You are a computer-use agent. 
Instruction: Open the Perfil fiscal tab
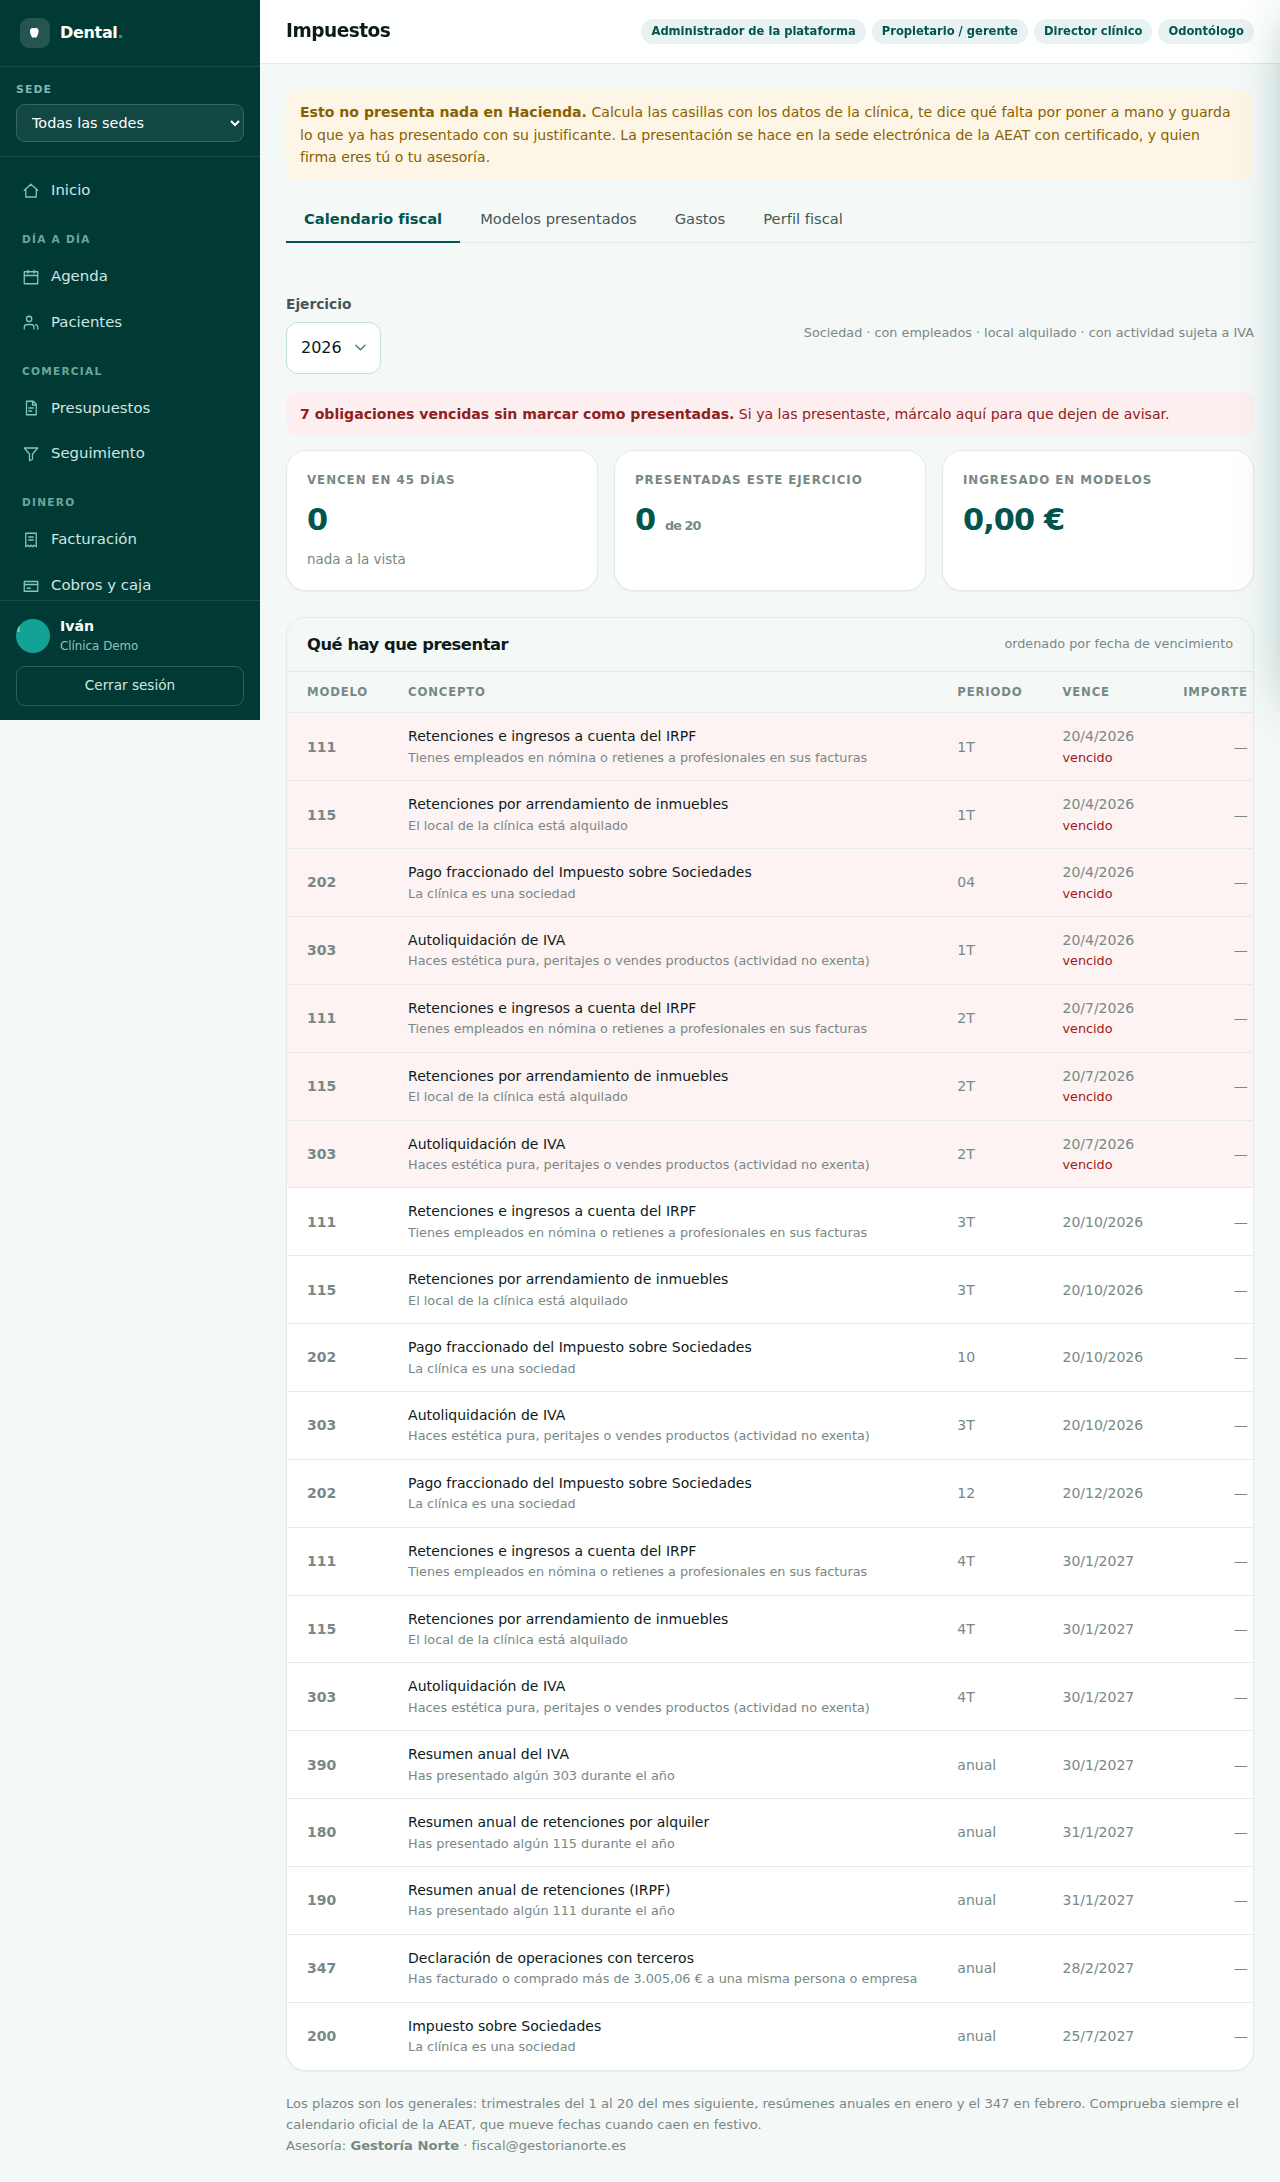(x=803, y=219)
